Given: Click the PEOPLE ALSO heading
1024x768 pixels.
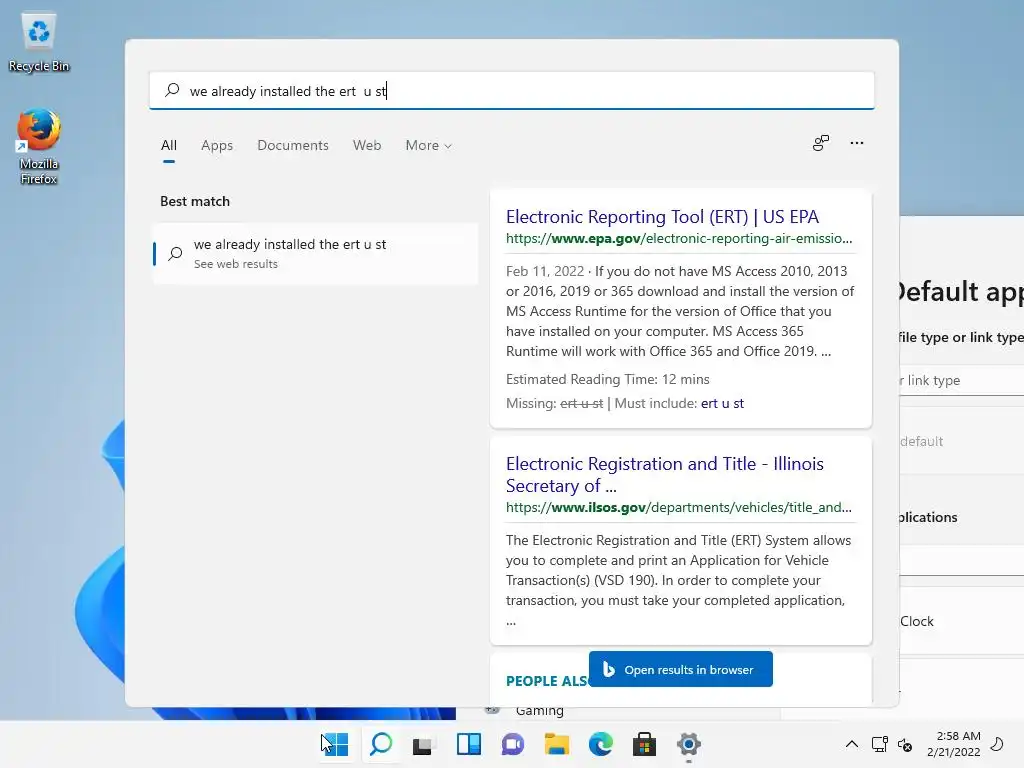Looking at the screenshot, I should click(x=547, y=680).
